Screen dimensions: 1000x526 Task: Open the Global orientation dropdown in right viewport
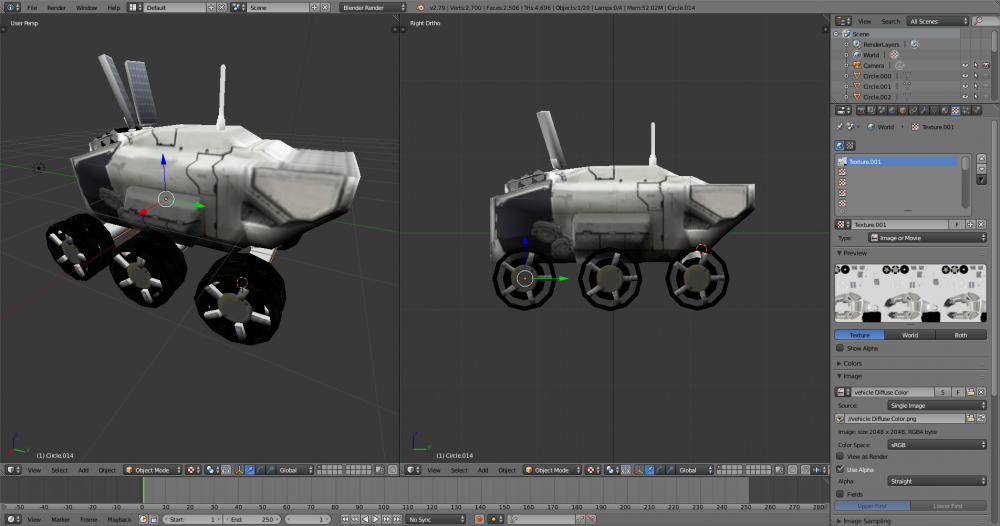pos(694,470)
